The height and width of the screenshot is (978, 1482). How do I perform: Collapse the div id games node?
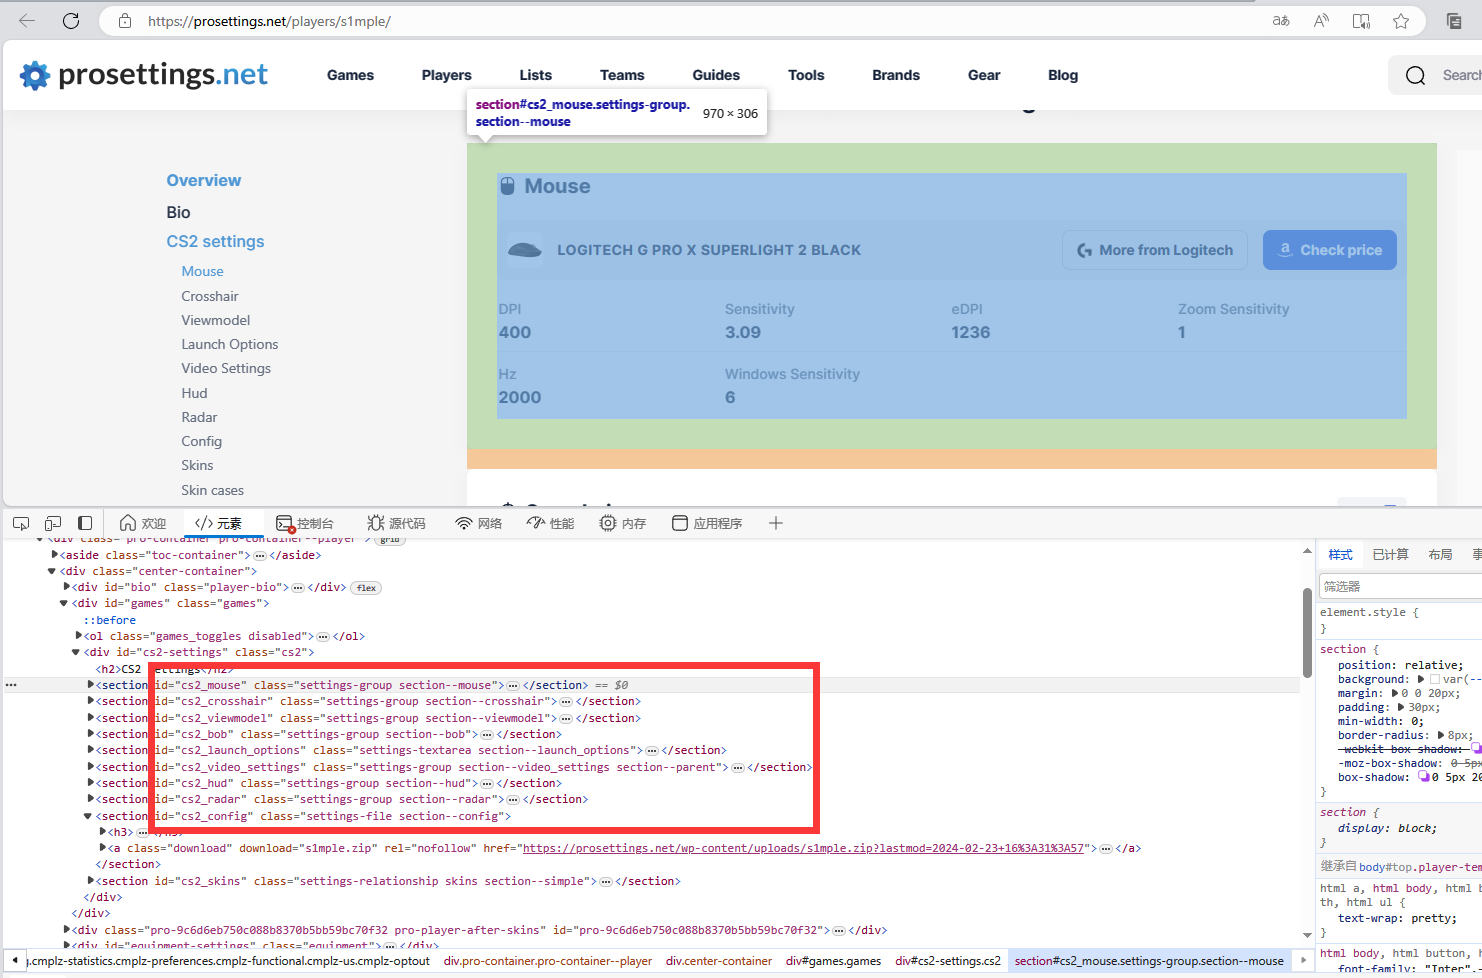tap(63, 604)
